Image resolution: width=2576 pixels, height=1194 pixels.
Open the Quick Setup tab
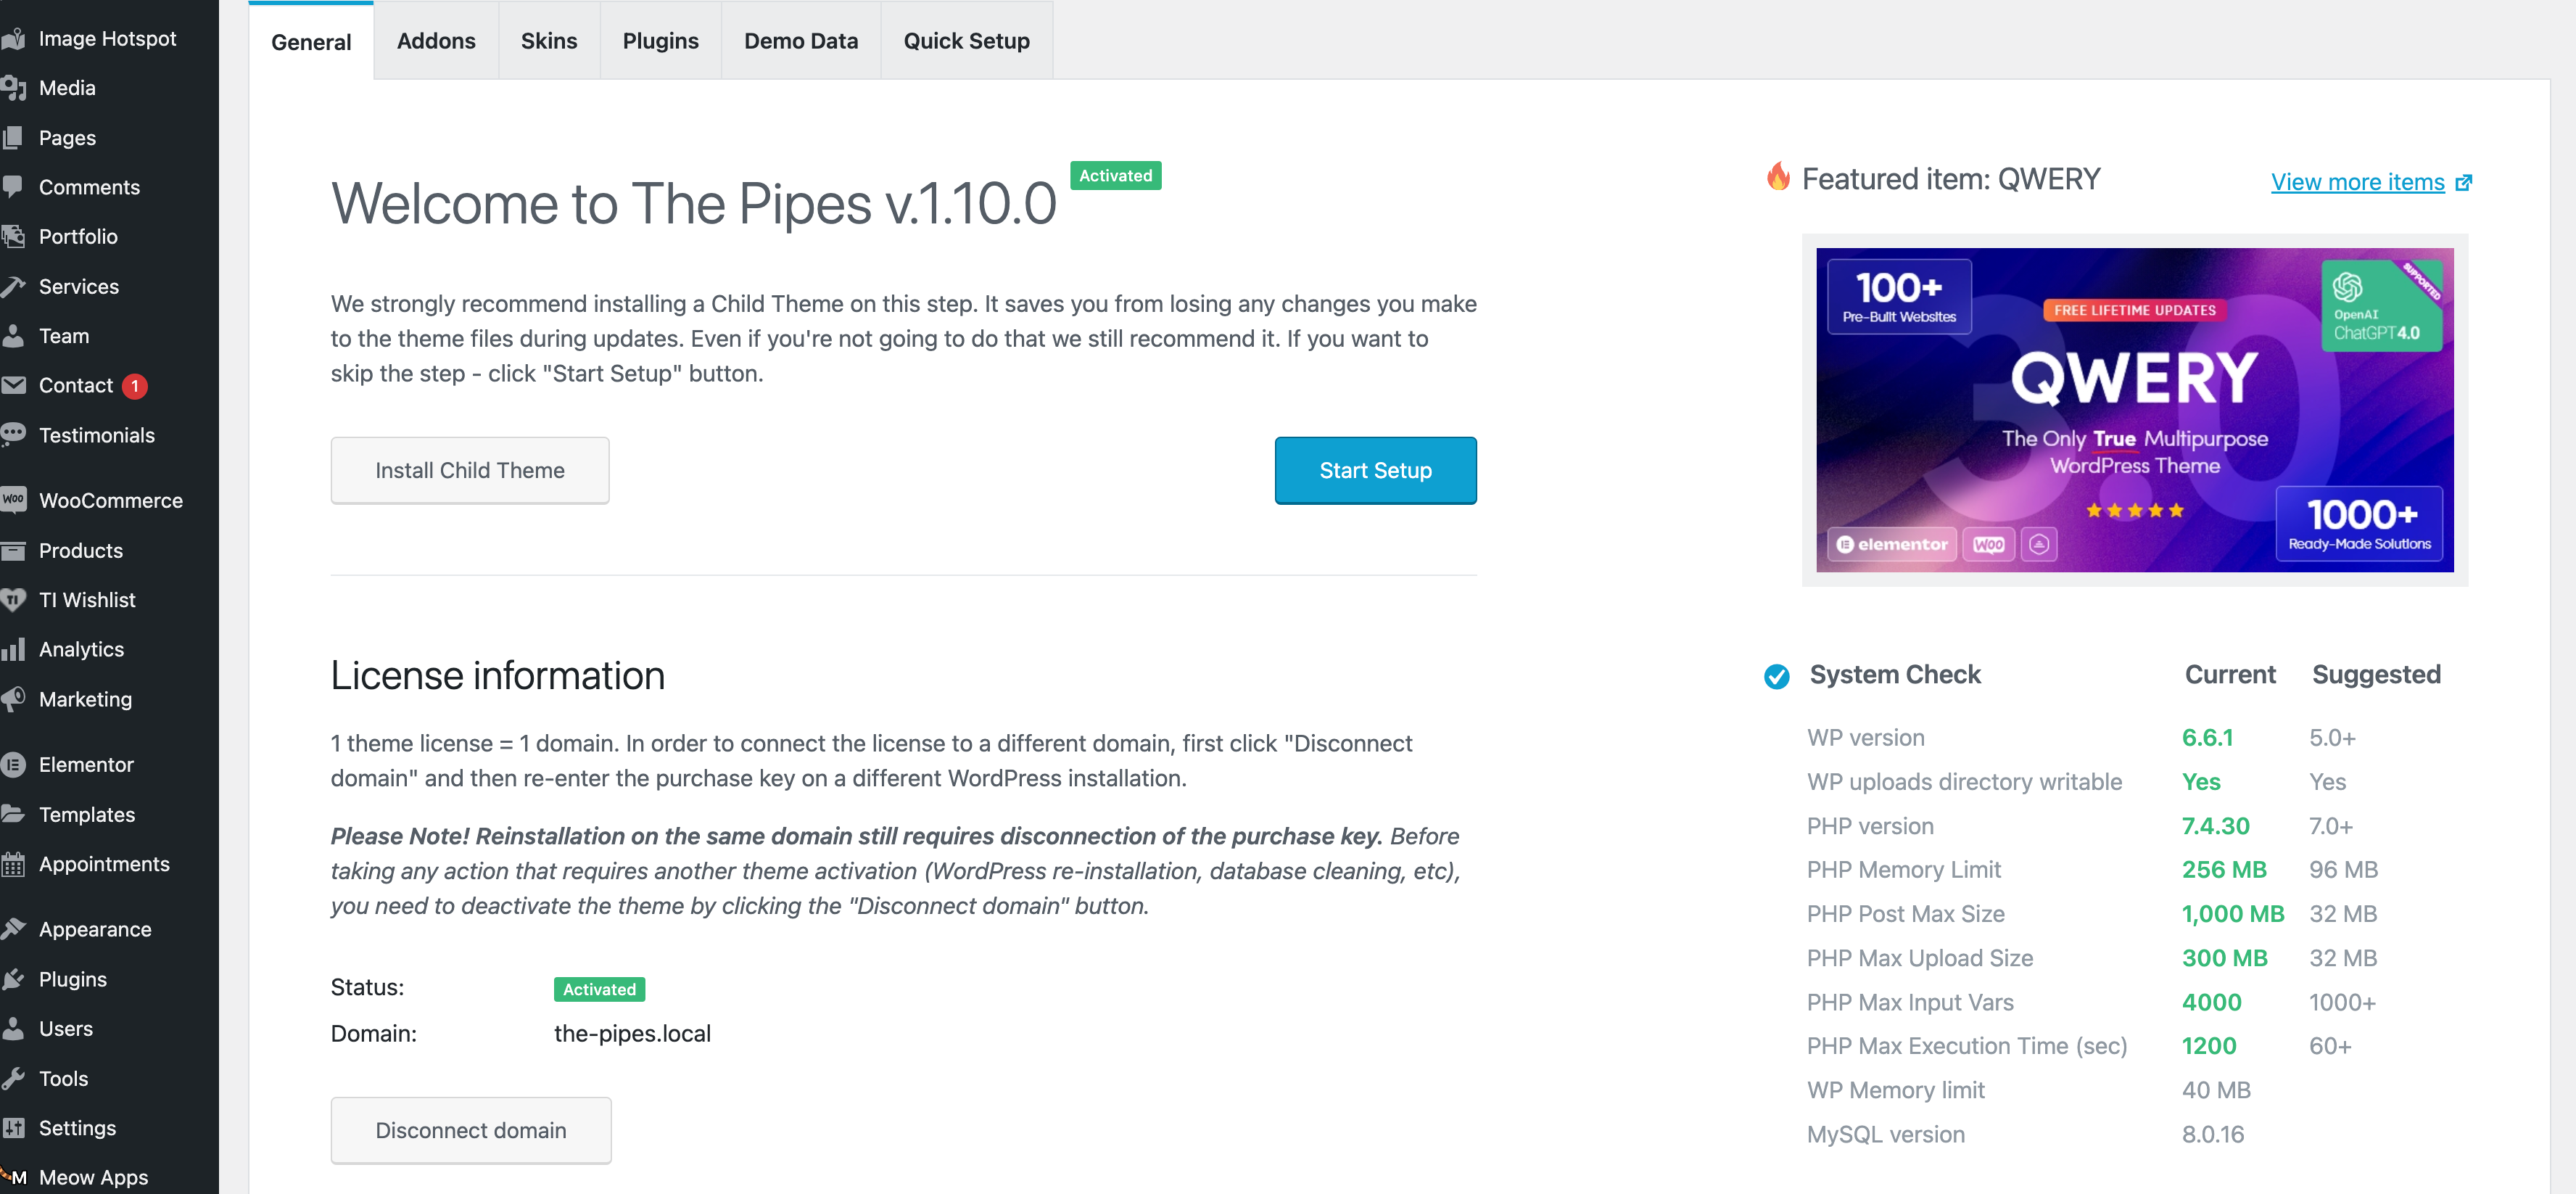(x=966, y=41)
